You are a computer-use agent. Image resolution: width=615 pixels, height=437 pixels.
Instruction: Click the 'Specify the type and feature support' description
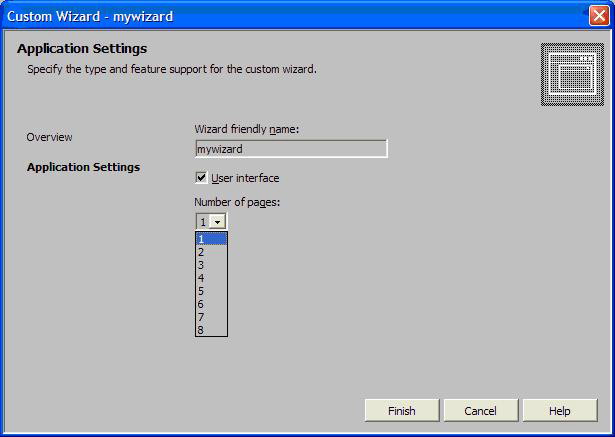click(172, 69)
